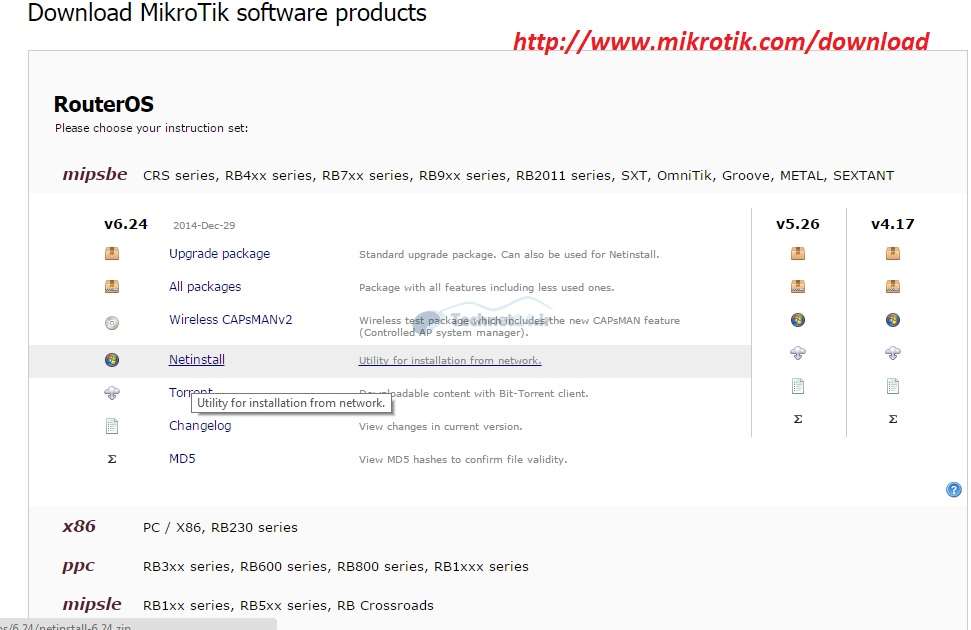Viewport: 971px width, 630px height.
Task: Click 'RB1xx series, RB5xx series' mipsle description
Action: pyautogui.click(x=288, y=606)
